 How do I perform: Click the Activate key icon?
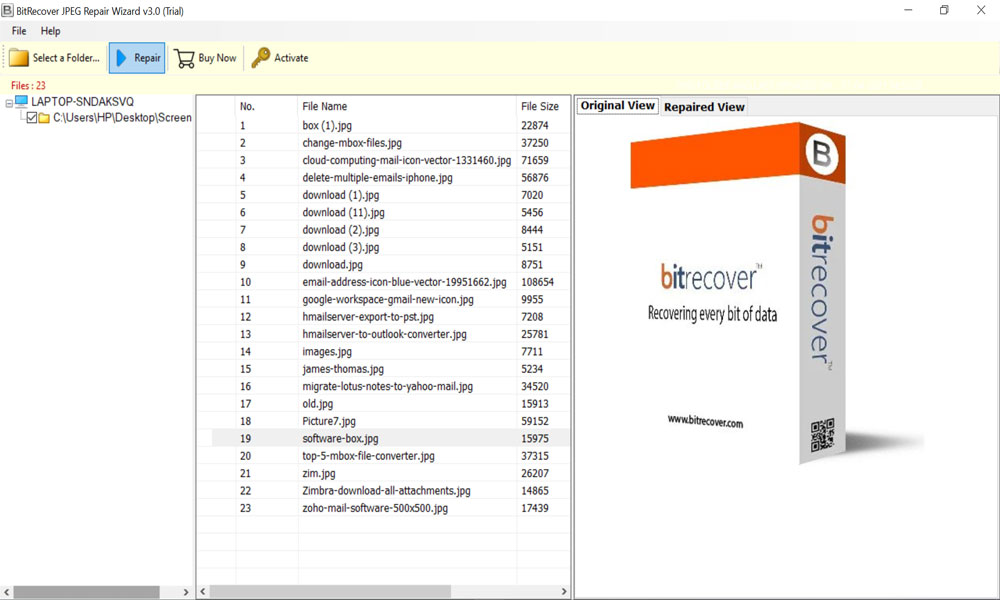(260, 58)
